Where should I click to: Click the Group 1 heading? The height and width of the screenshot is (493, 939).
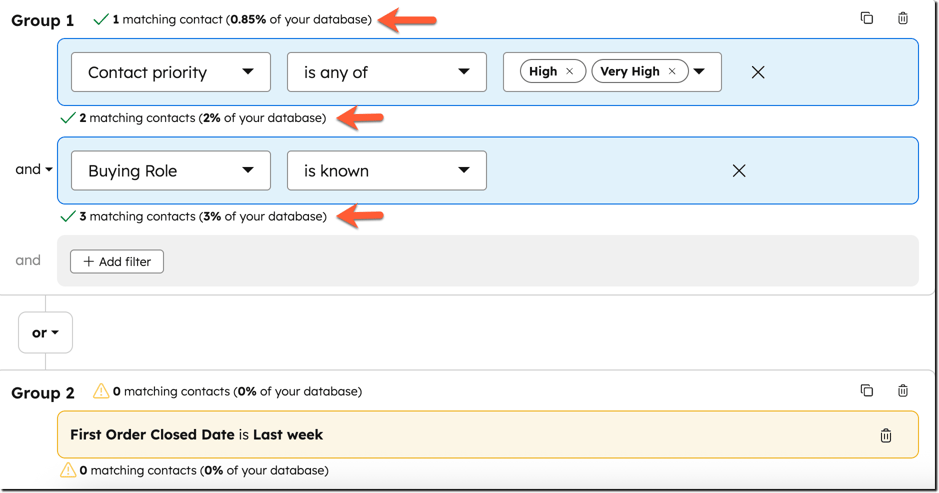tap(42, 20)
